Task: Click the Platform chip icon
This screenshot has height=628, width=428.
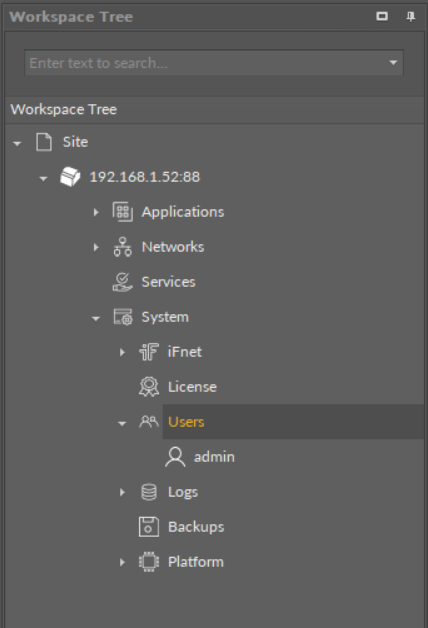Action: [149, 562]
